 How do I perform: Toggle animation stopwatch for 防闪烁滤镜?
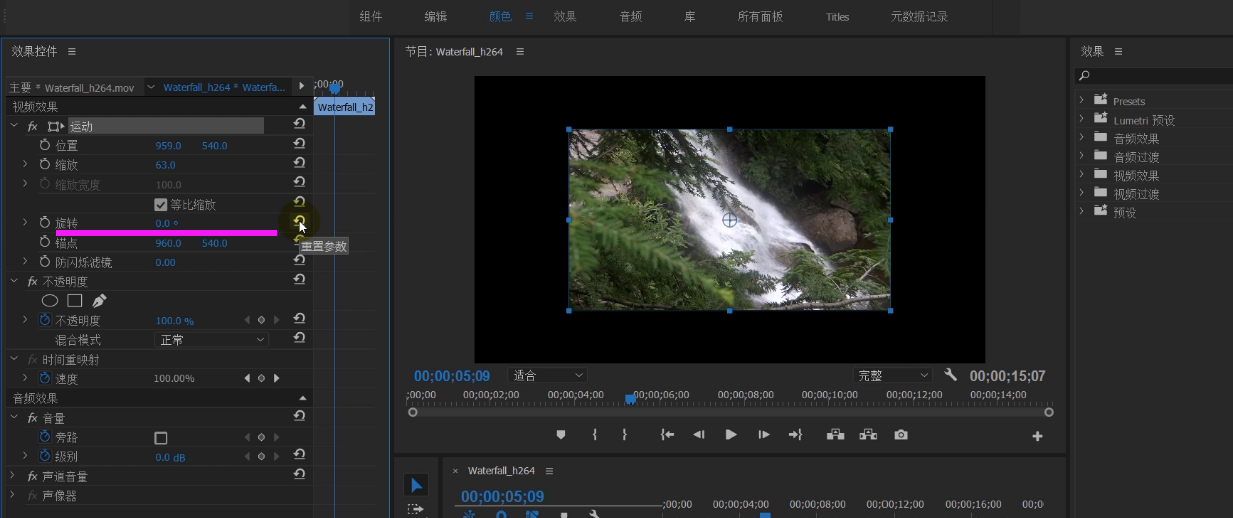click(44, 261)
